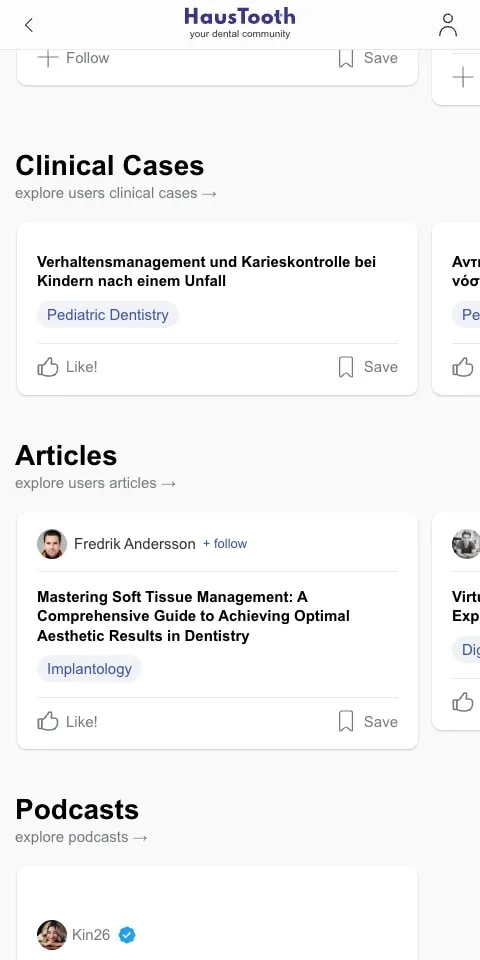
Task: Click the plus Follow icon on top card
Action: (48, 58)
